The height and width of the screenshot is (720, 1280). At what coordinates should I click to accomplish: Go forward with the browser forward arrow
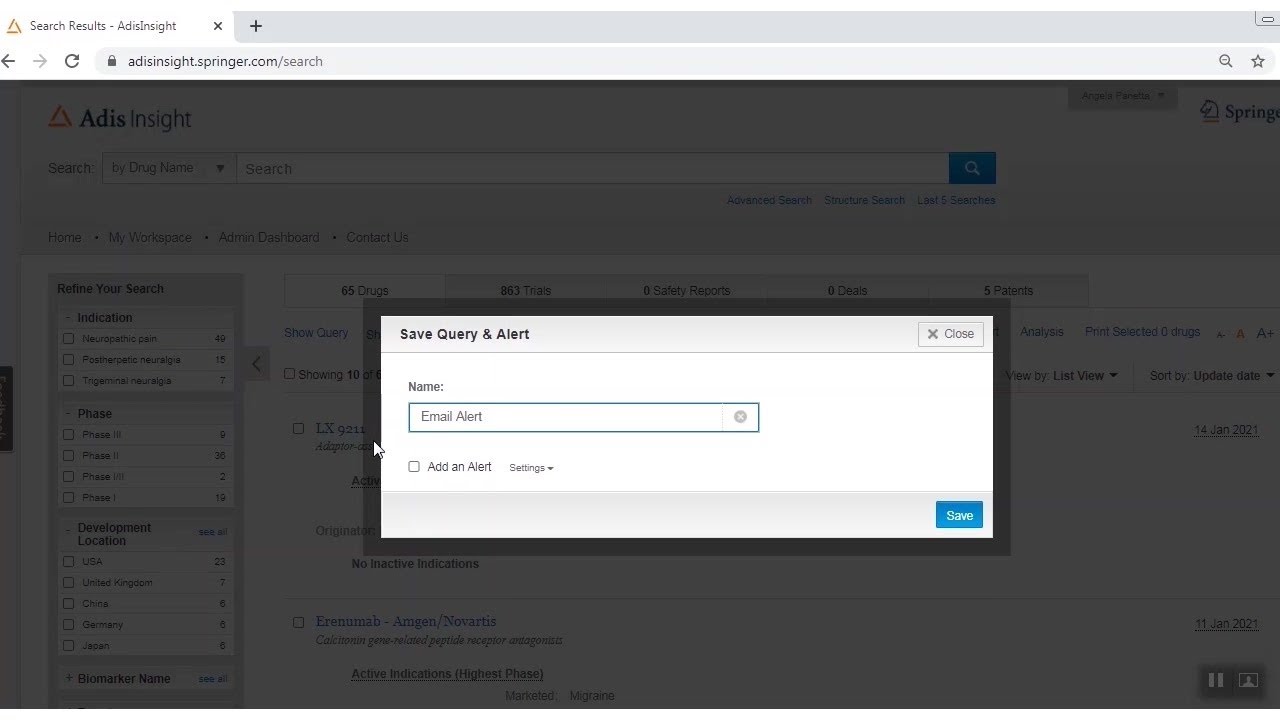(40, 61)
